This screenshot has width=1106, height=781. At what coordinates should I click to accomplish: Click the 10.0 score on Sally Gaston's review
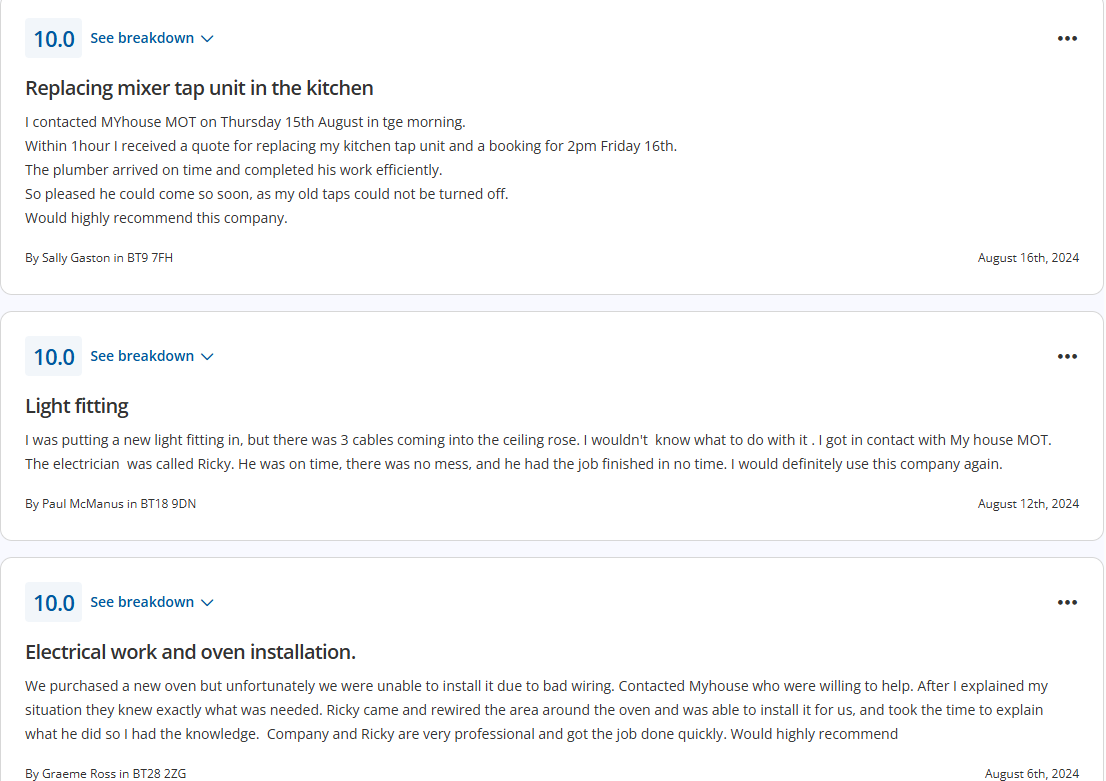click(x=54, y=39)
